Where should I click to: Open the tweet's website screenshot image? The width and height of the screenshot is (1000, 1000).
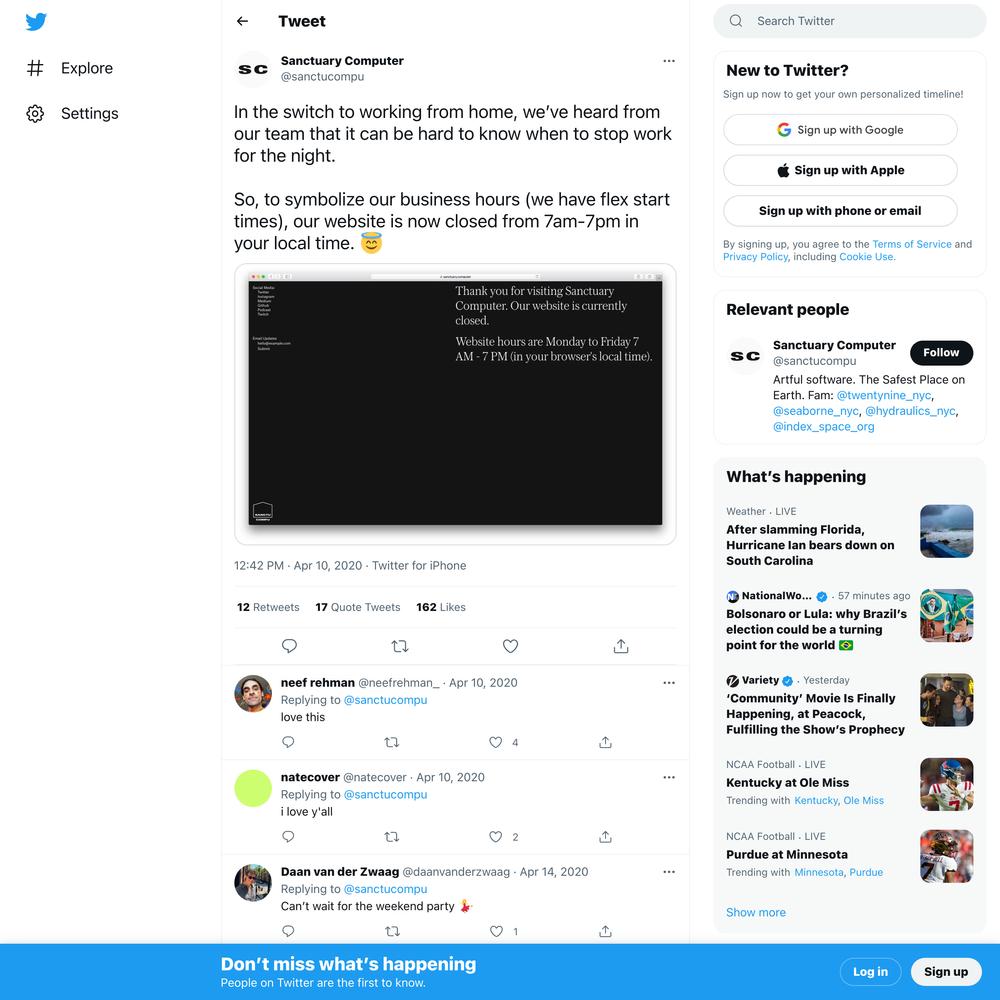455,404
